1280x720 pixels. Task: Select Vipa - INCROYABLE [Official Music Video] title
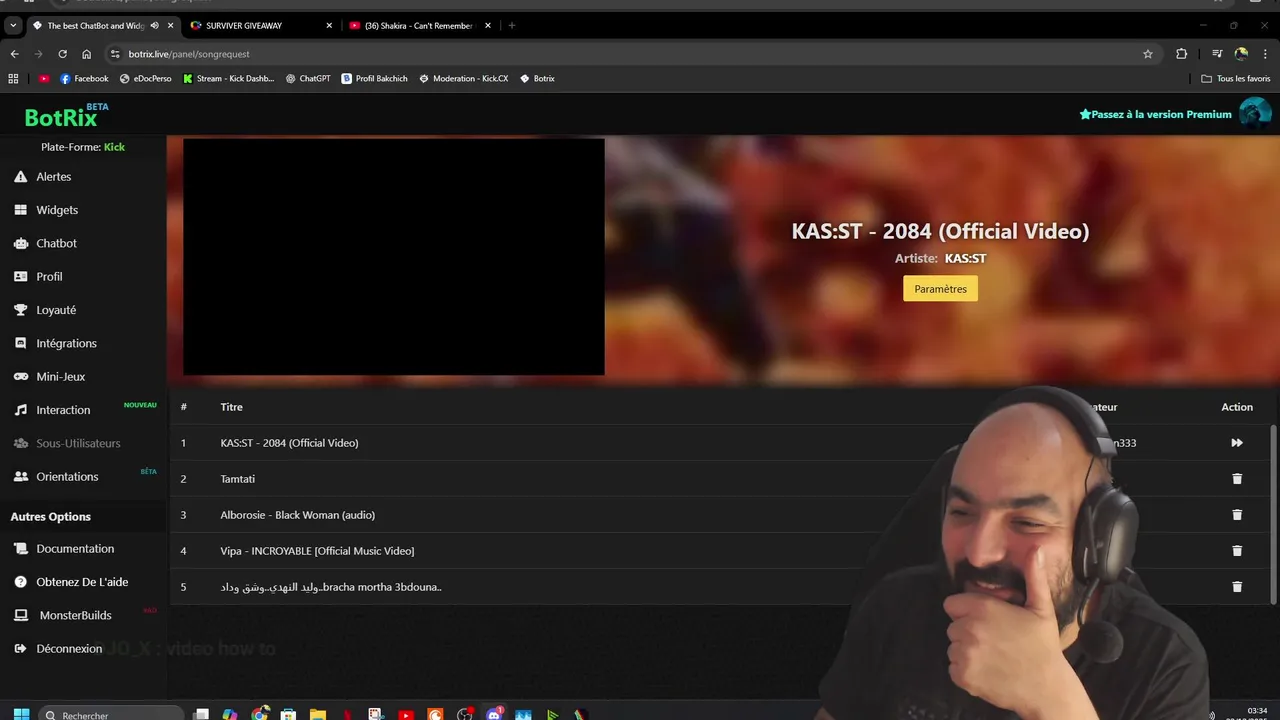(x=317, y=551)
